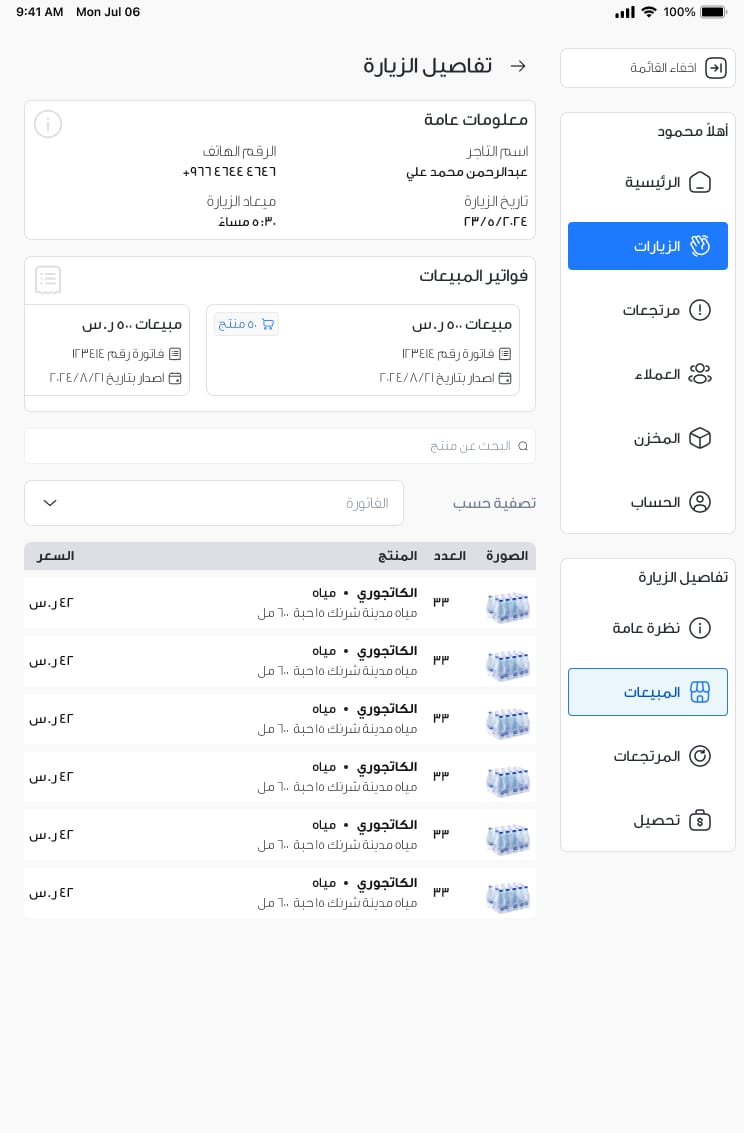Select the المبيعات tab

click(x=648, y=692)
